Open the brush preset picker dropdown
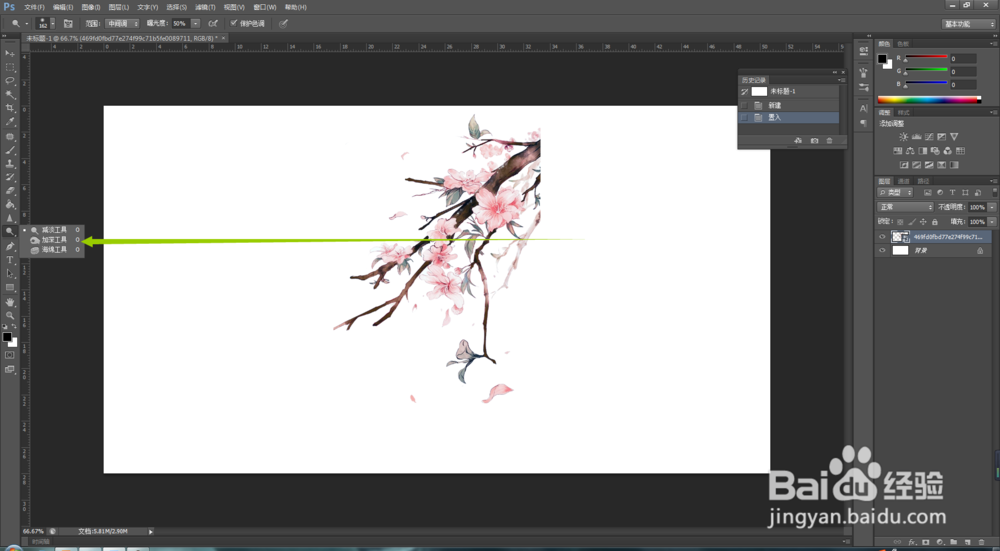The image size is (1000, 551). tap(52, 24)
